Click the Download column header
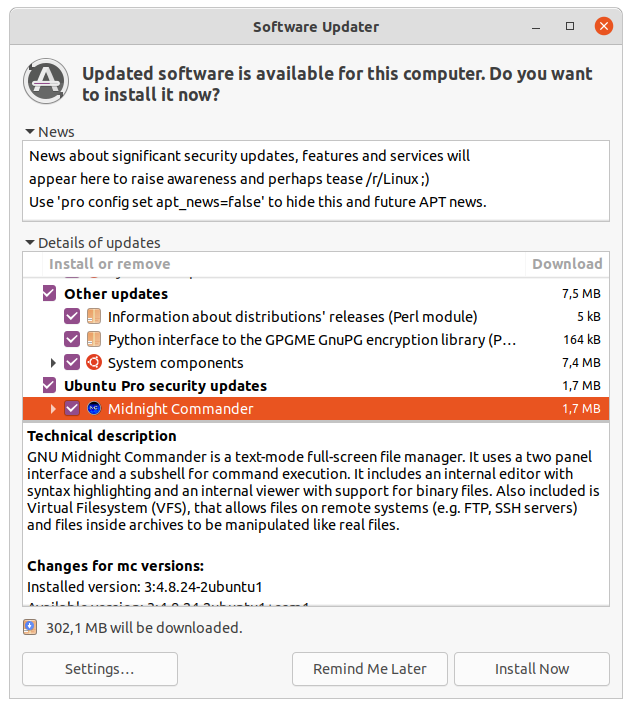This screenshot has width=632, height=708. click(567, 264)
